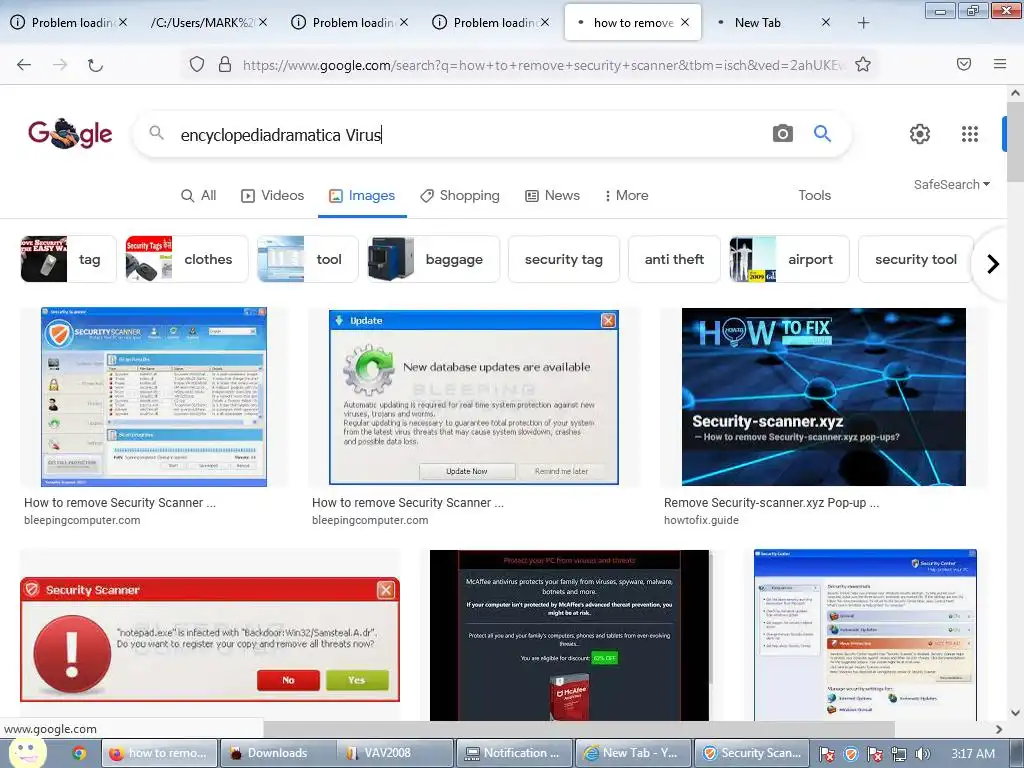Click the orange shield tray icon
1024x768 pixels.
click(850, 754)
